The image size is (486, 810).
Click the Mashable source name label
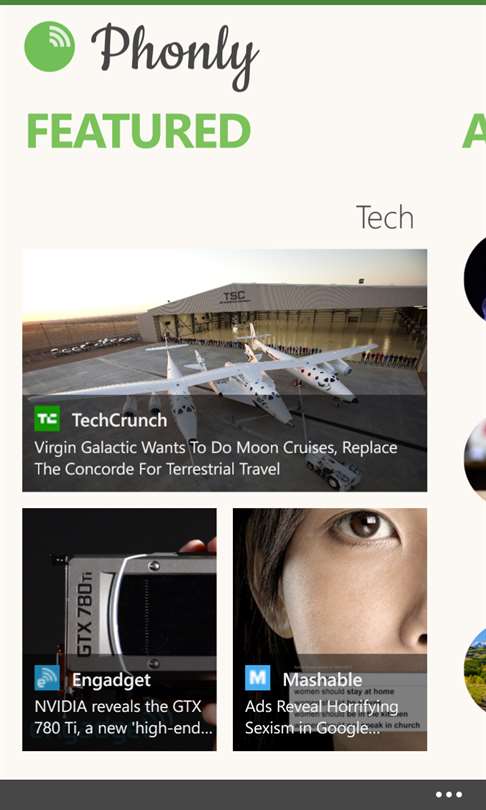pos(322,680)
